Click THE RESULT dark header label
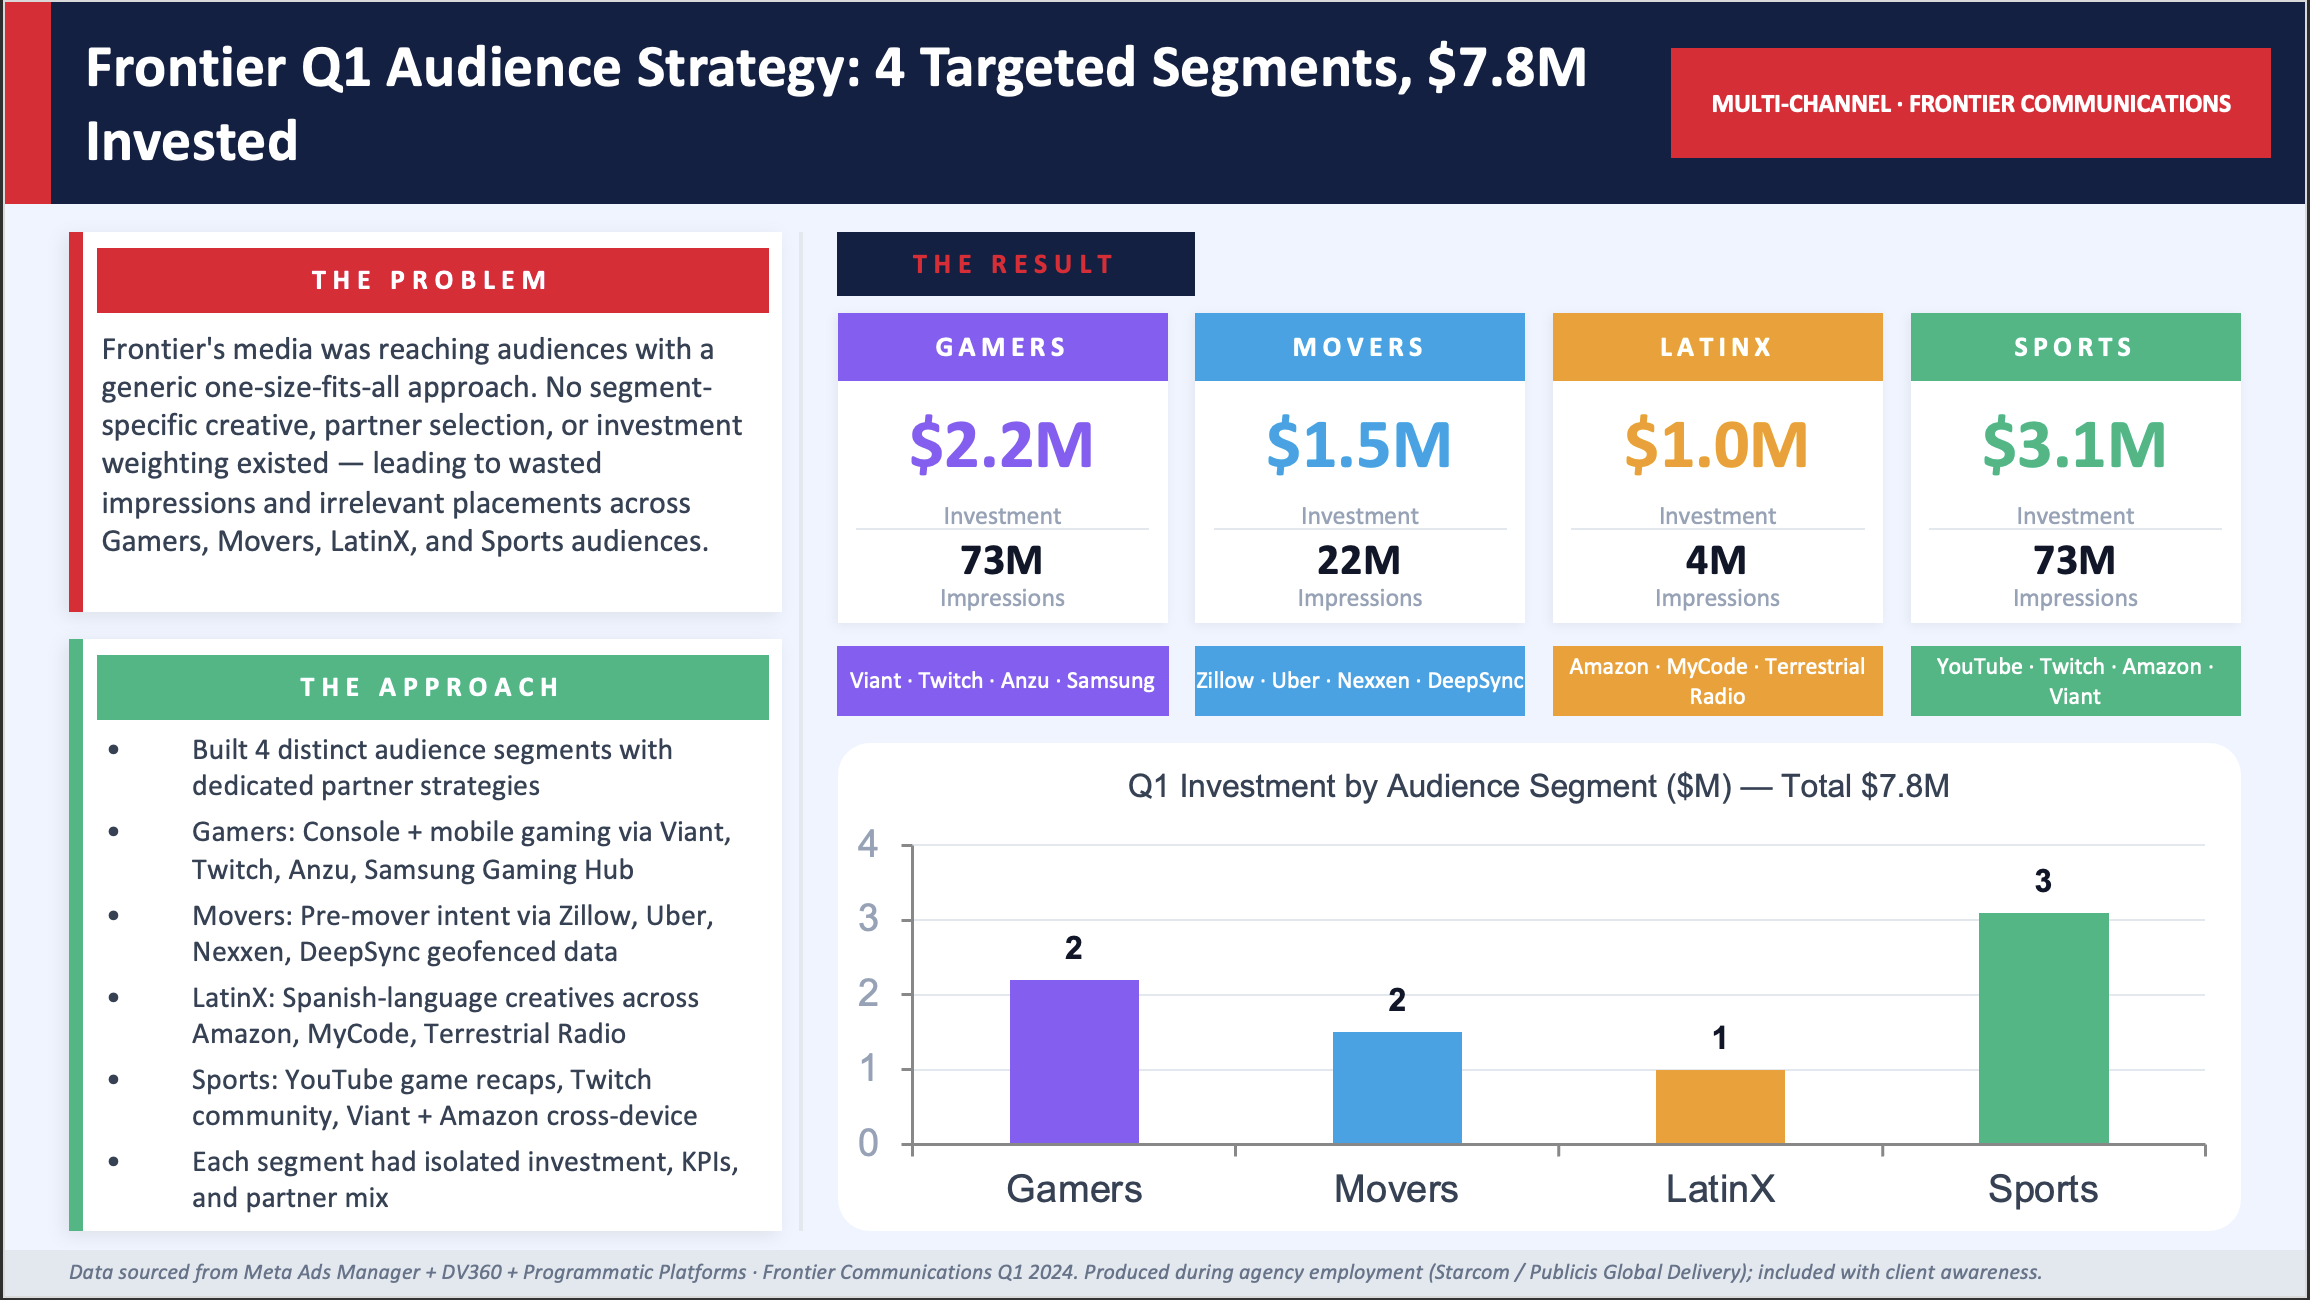The image size is (2310, 1300). coord(1015,264)
